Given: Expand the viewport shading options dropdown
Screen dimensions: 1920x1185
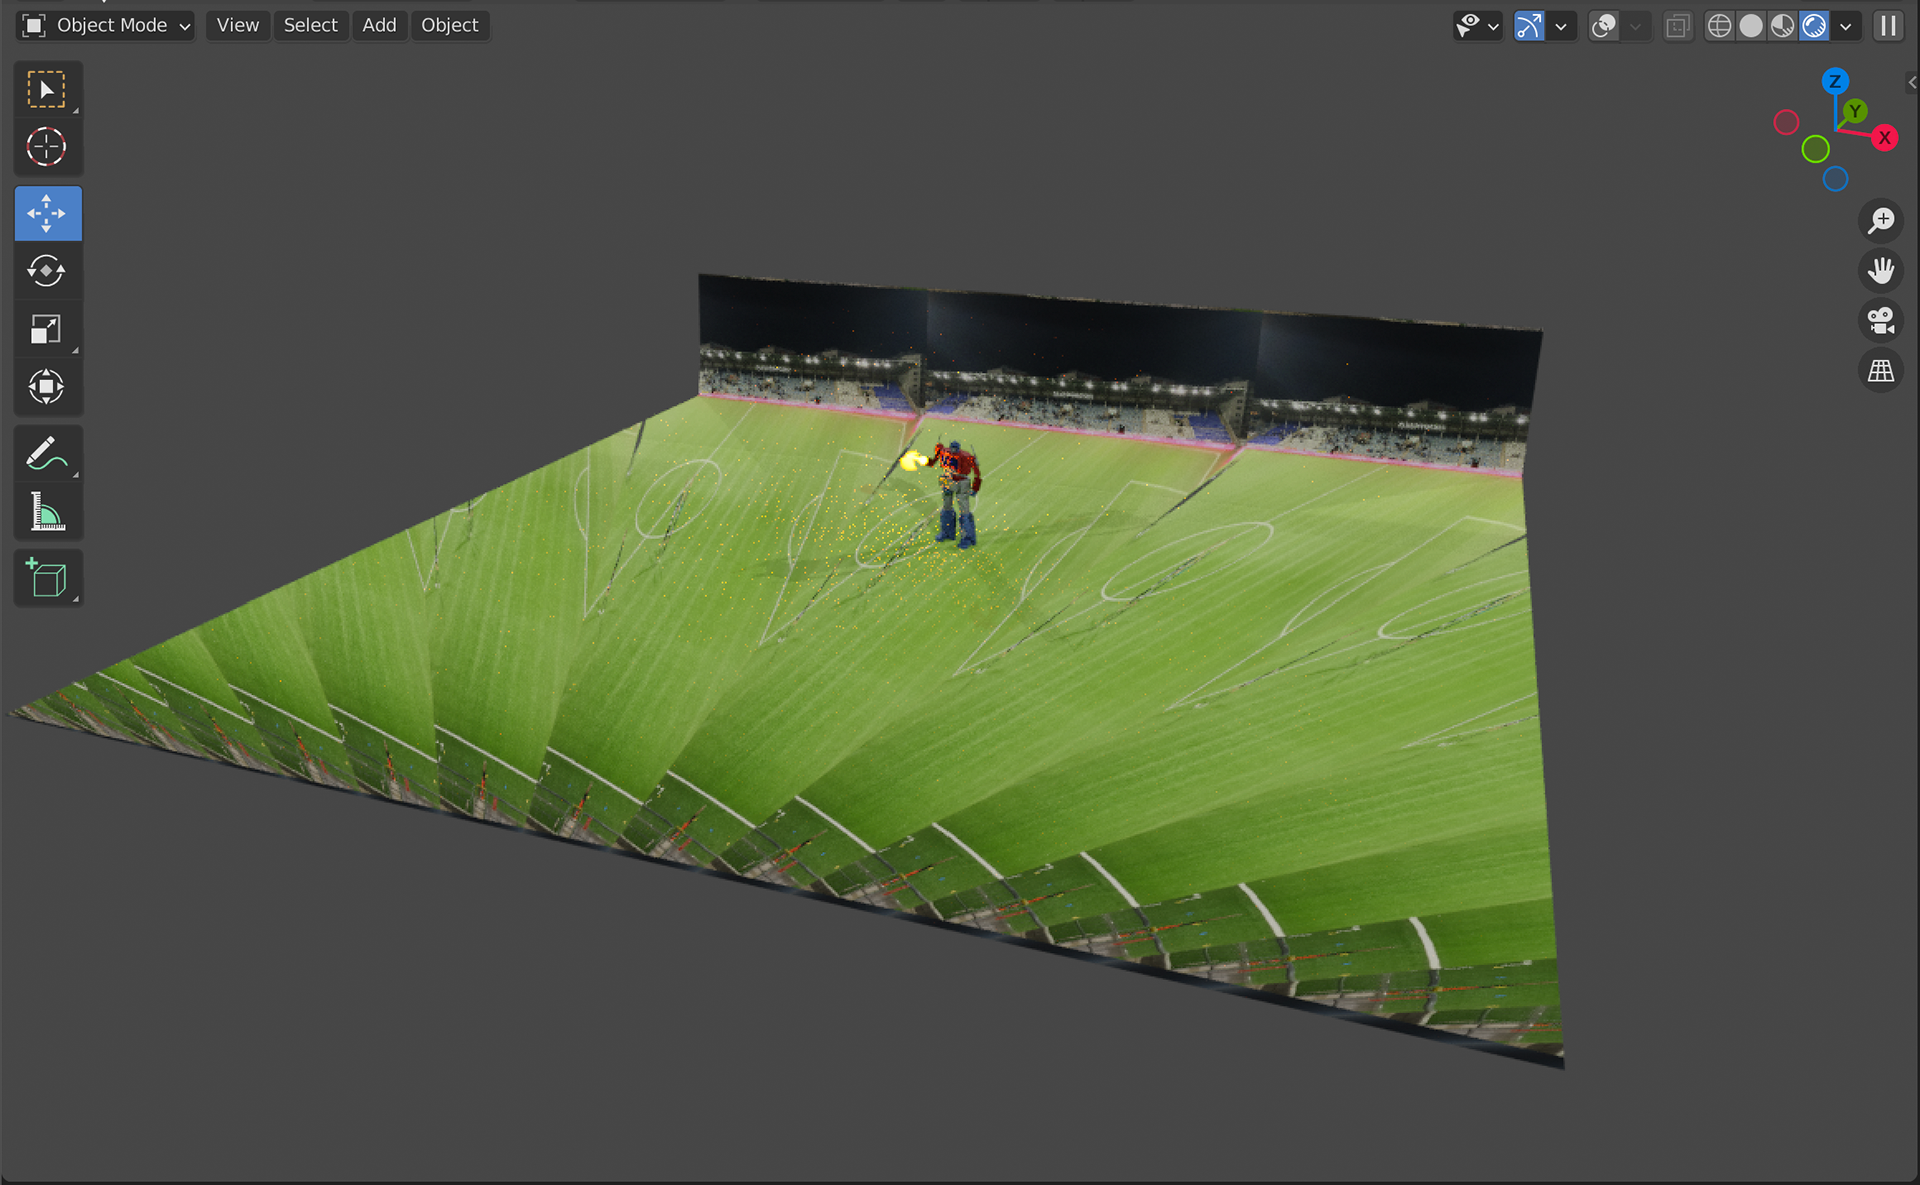Looking at the screenshot, I should click(1846, 26).
